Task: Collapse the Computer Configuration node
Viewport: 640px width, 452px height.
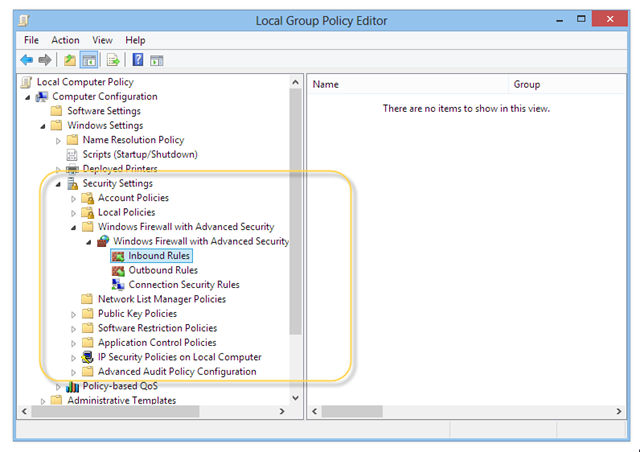Action: [28, 98]
